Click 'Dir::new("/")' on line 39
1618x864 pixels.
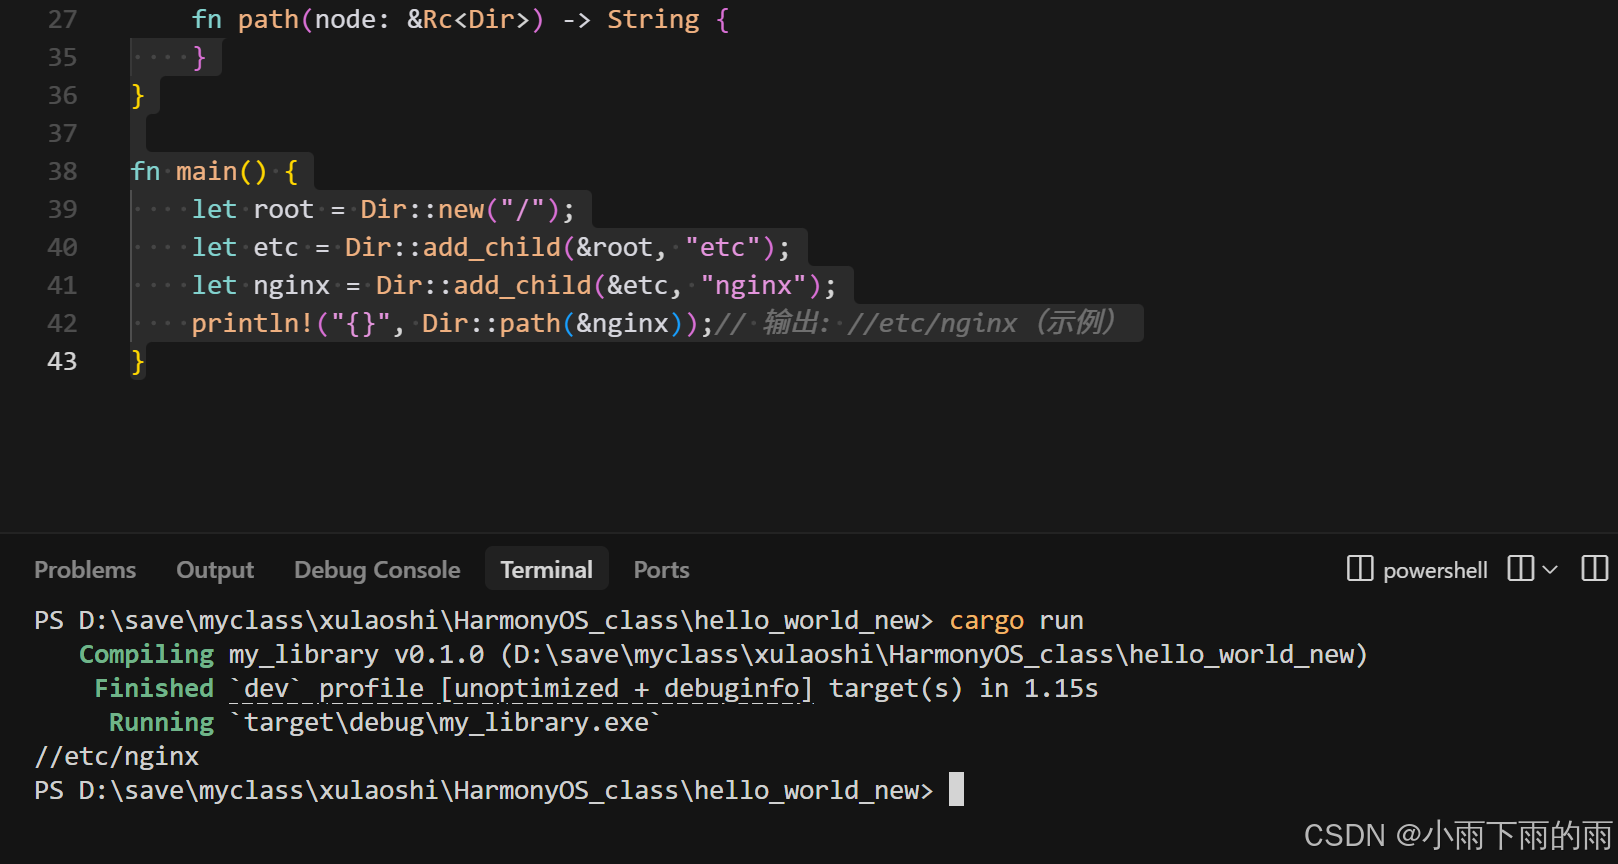coord(460,209)
